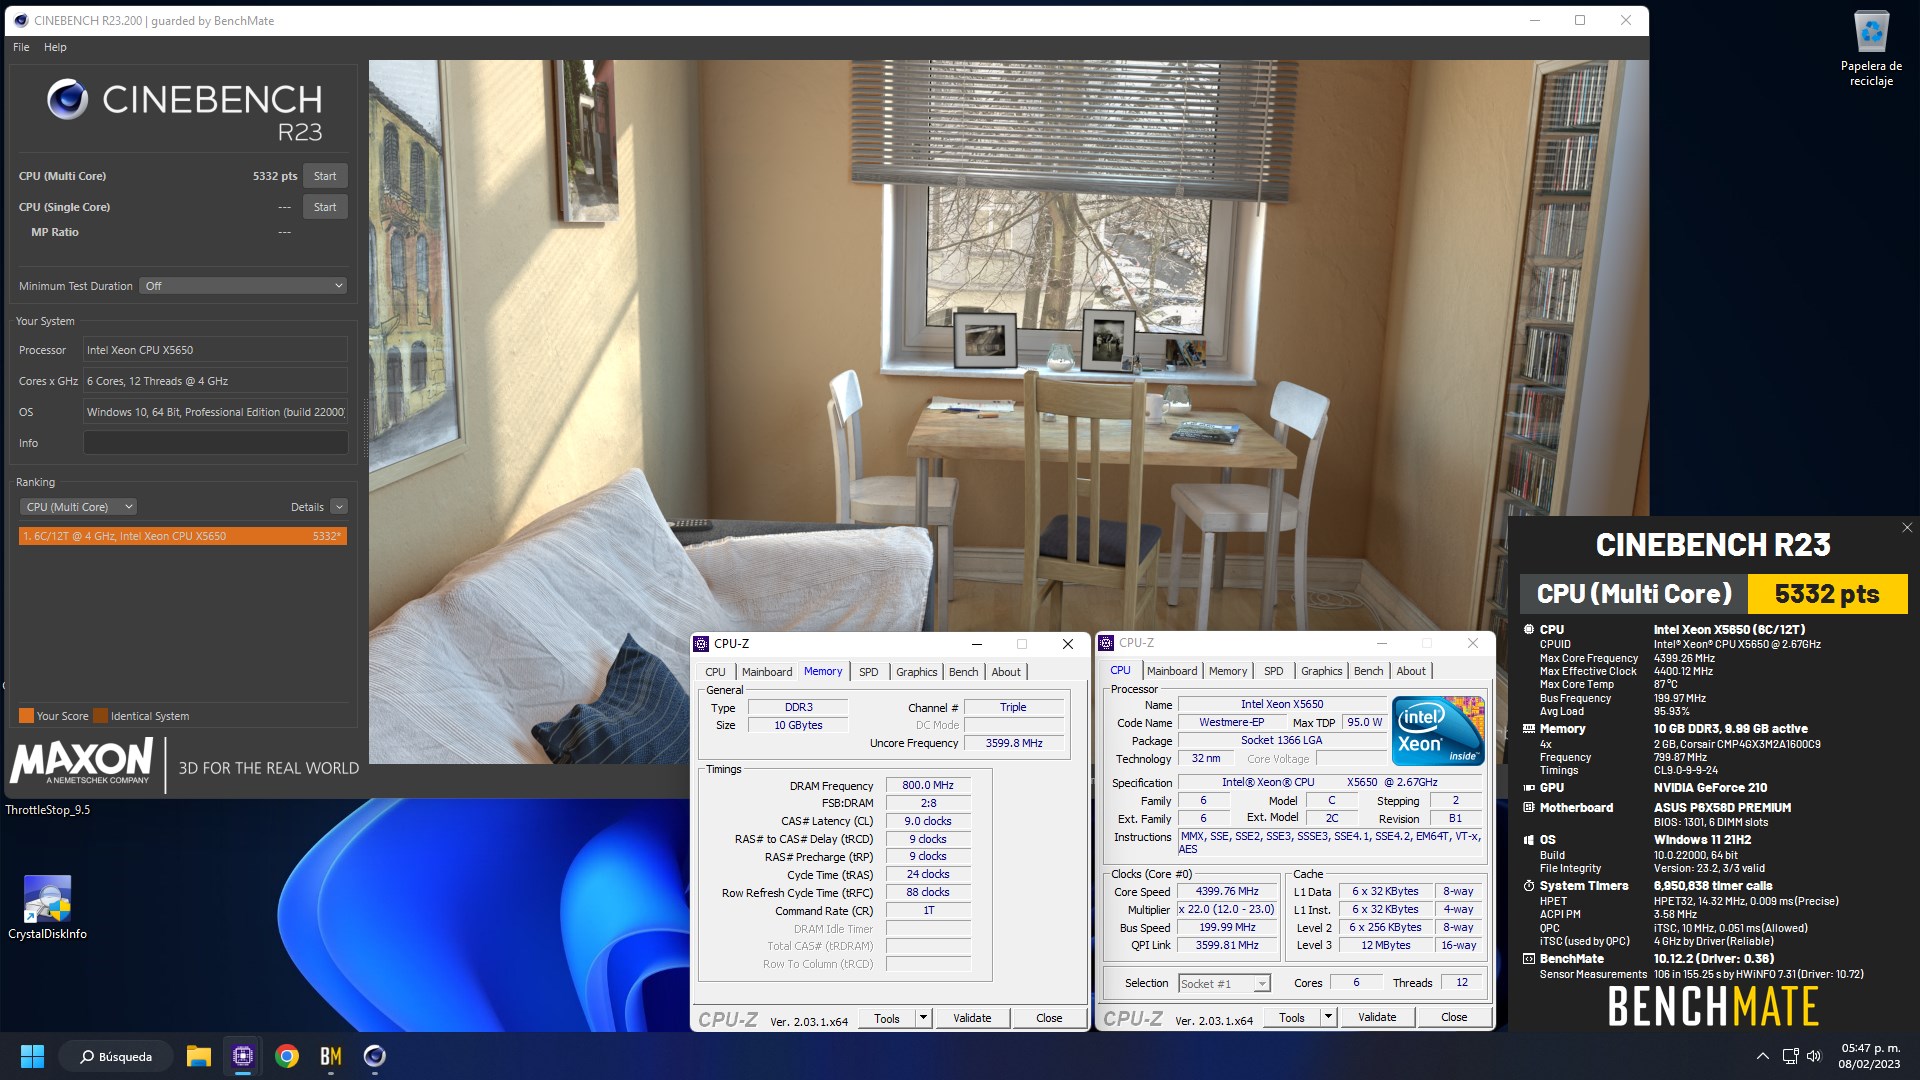1920x1080 pixels.
Task: Open network status tray icon
Action: pos(1790,1056)
